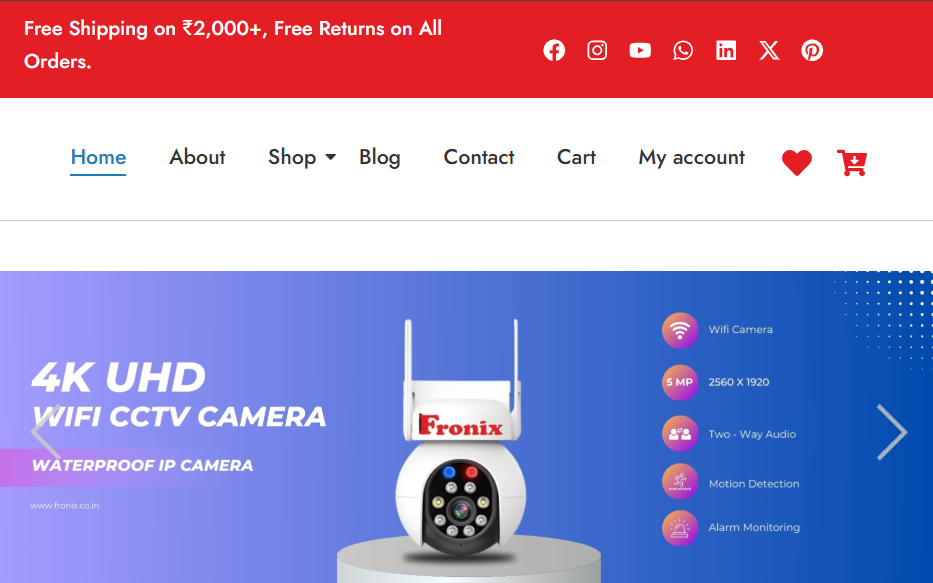Visit the YouTube channel icon
933x583 pixels.
[640, 51]
